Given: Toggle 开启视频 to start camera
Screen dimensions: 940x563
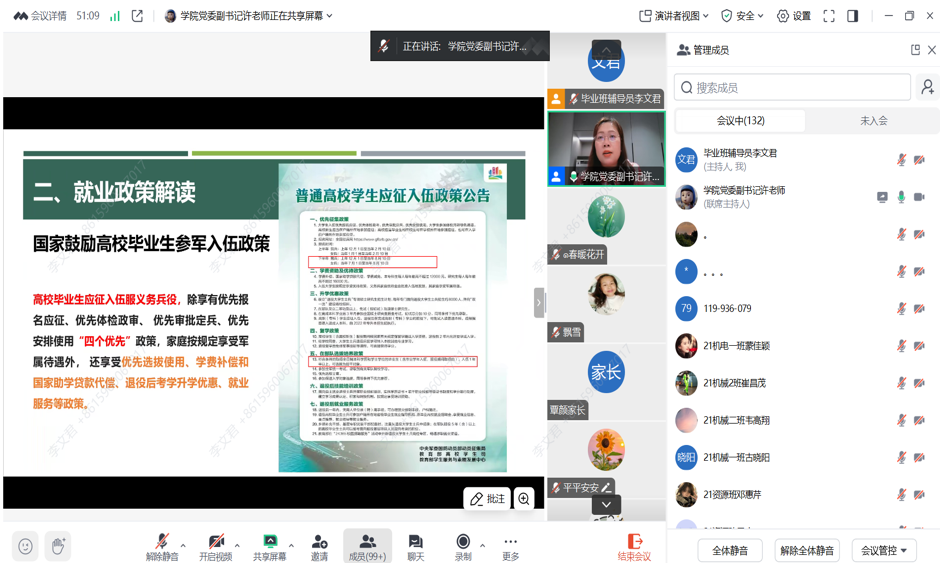Looking at the screenshot, I should 215,546.
